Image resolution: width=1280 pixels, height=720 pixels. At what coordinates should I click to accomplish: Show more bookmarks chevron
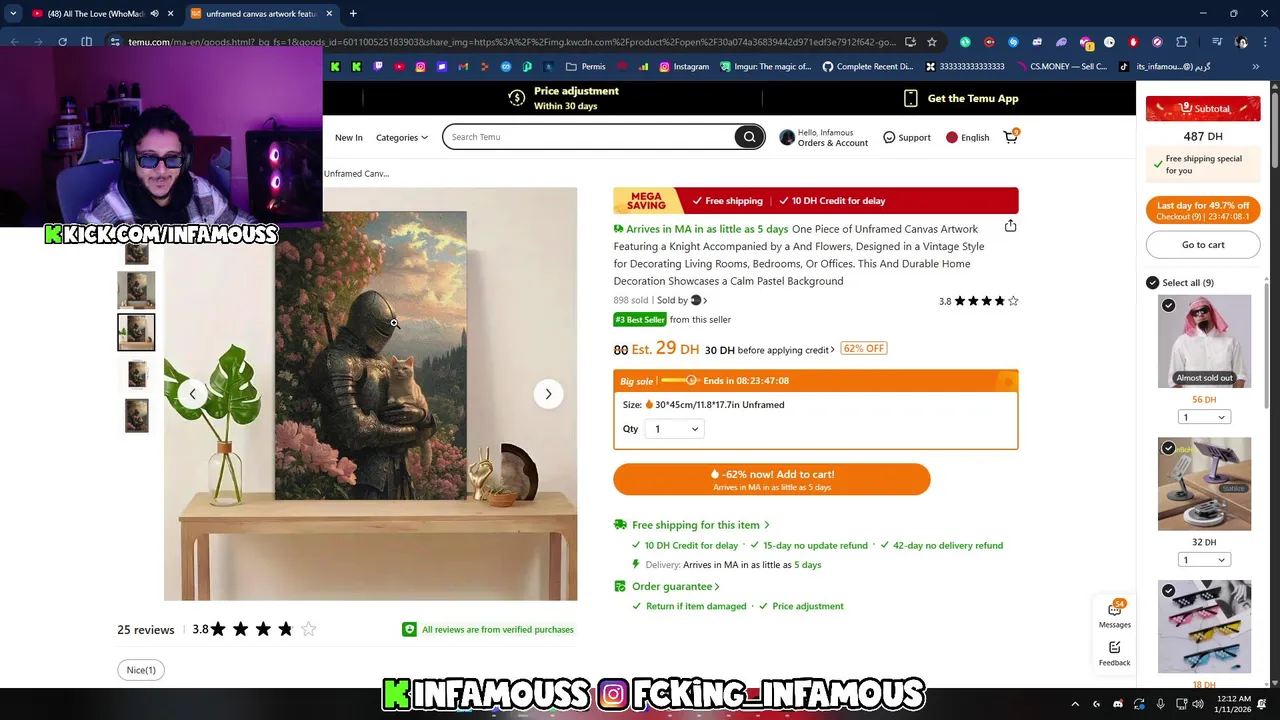pyautogui.click(x=1255, y=67)
